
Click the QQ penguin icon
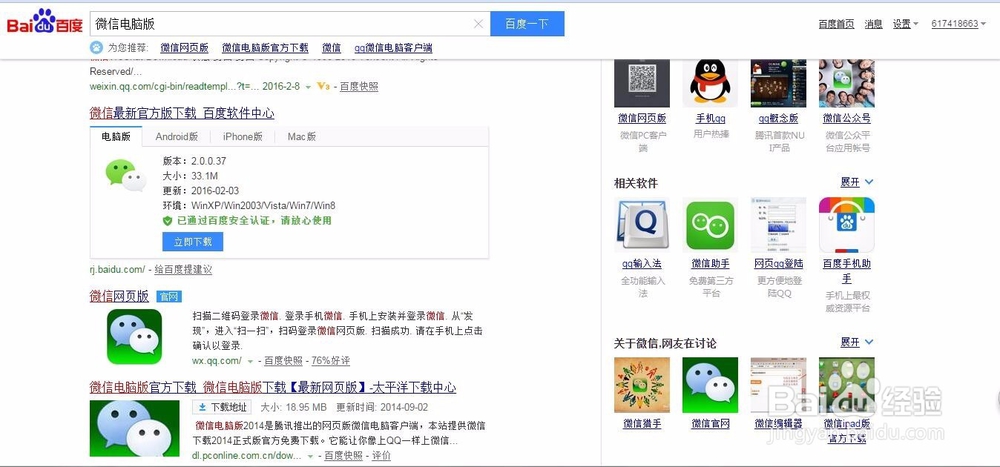pyautogui.click(x=710, y=83)
